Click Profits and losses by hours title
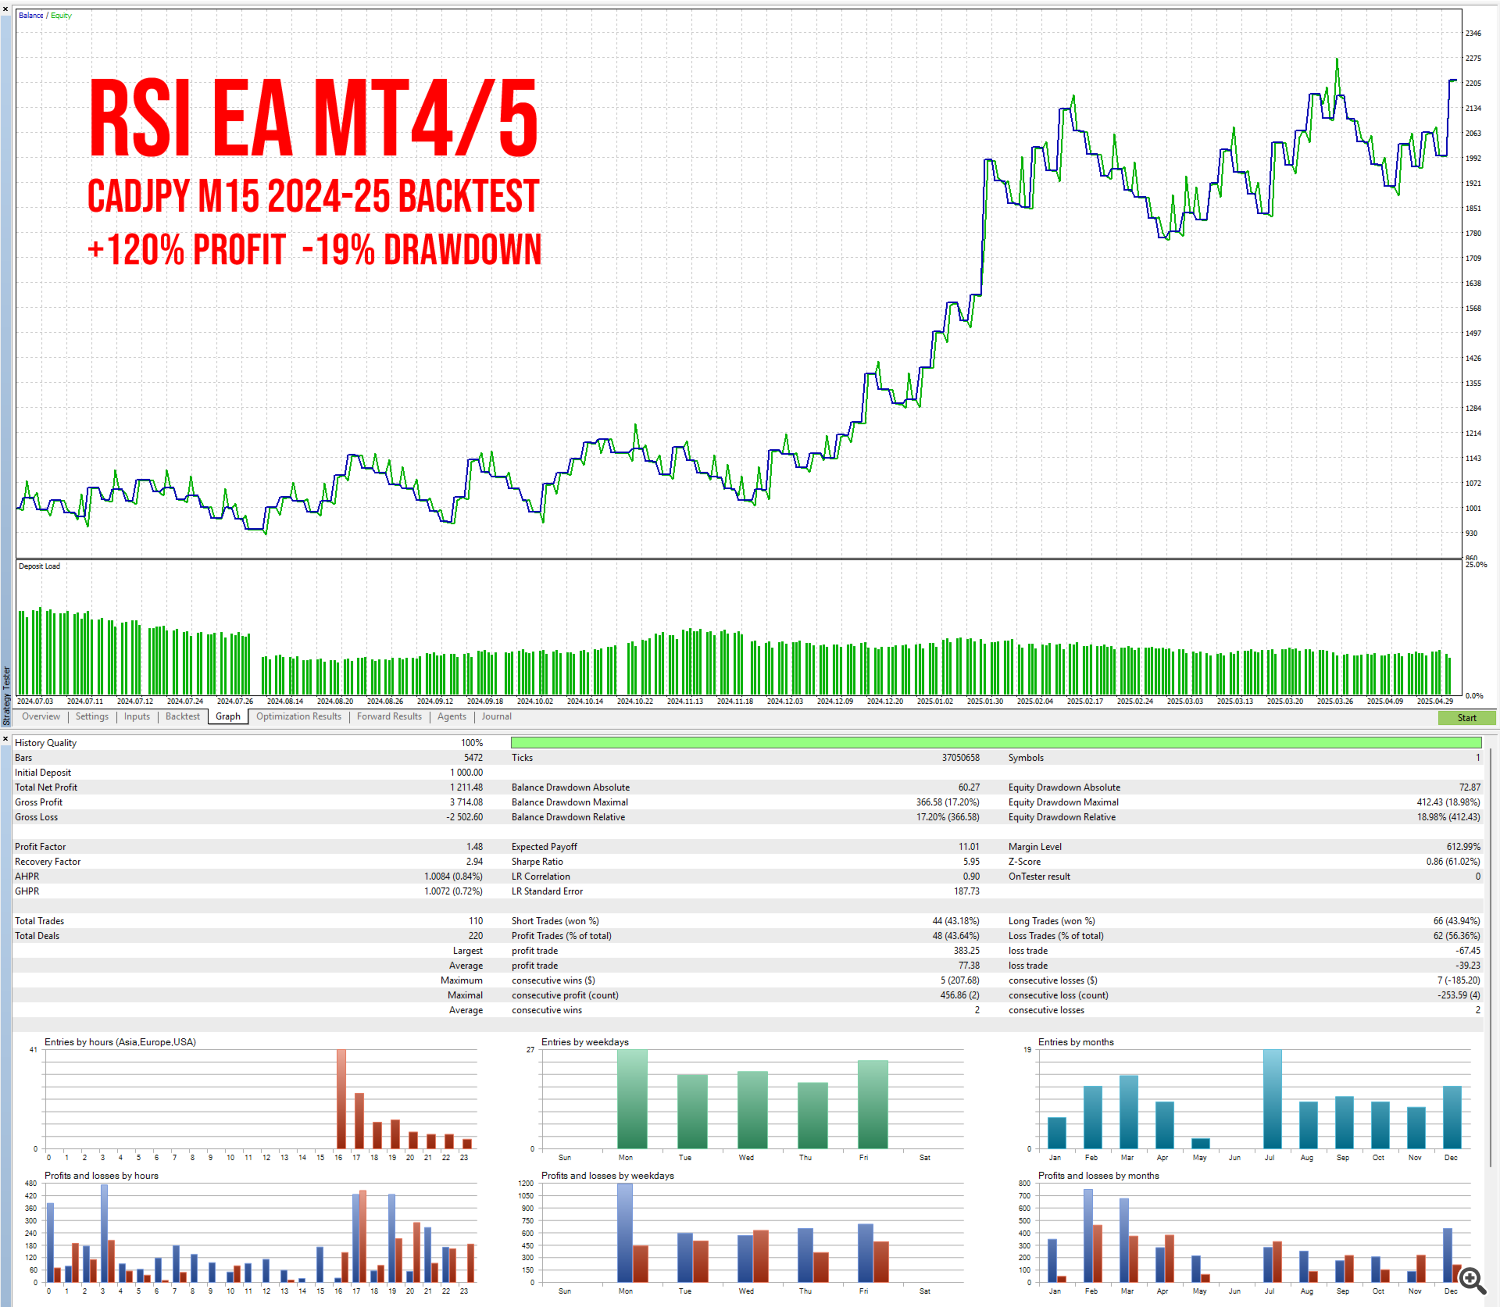The image size is (1500, 1307). coord(101,1176)
